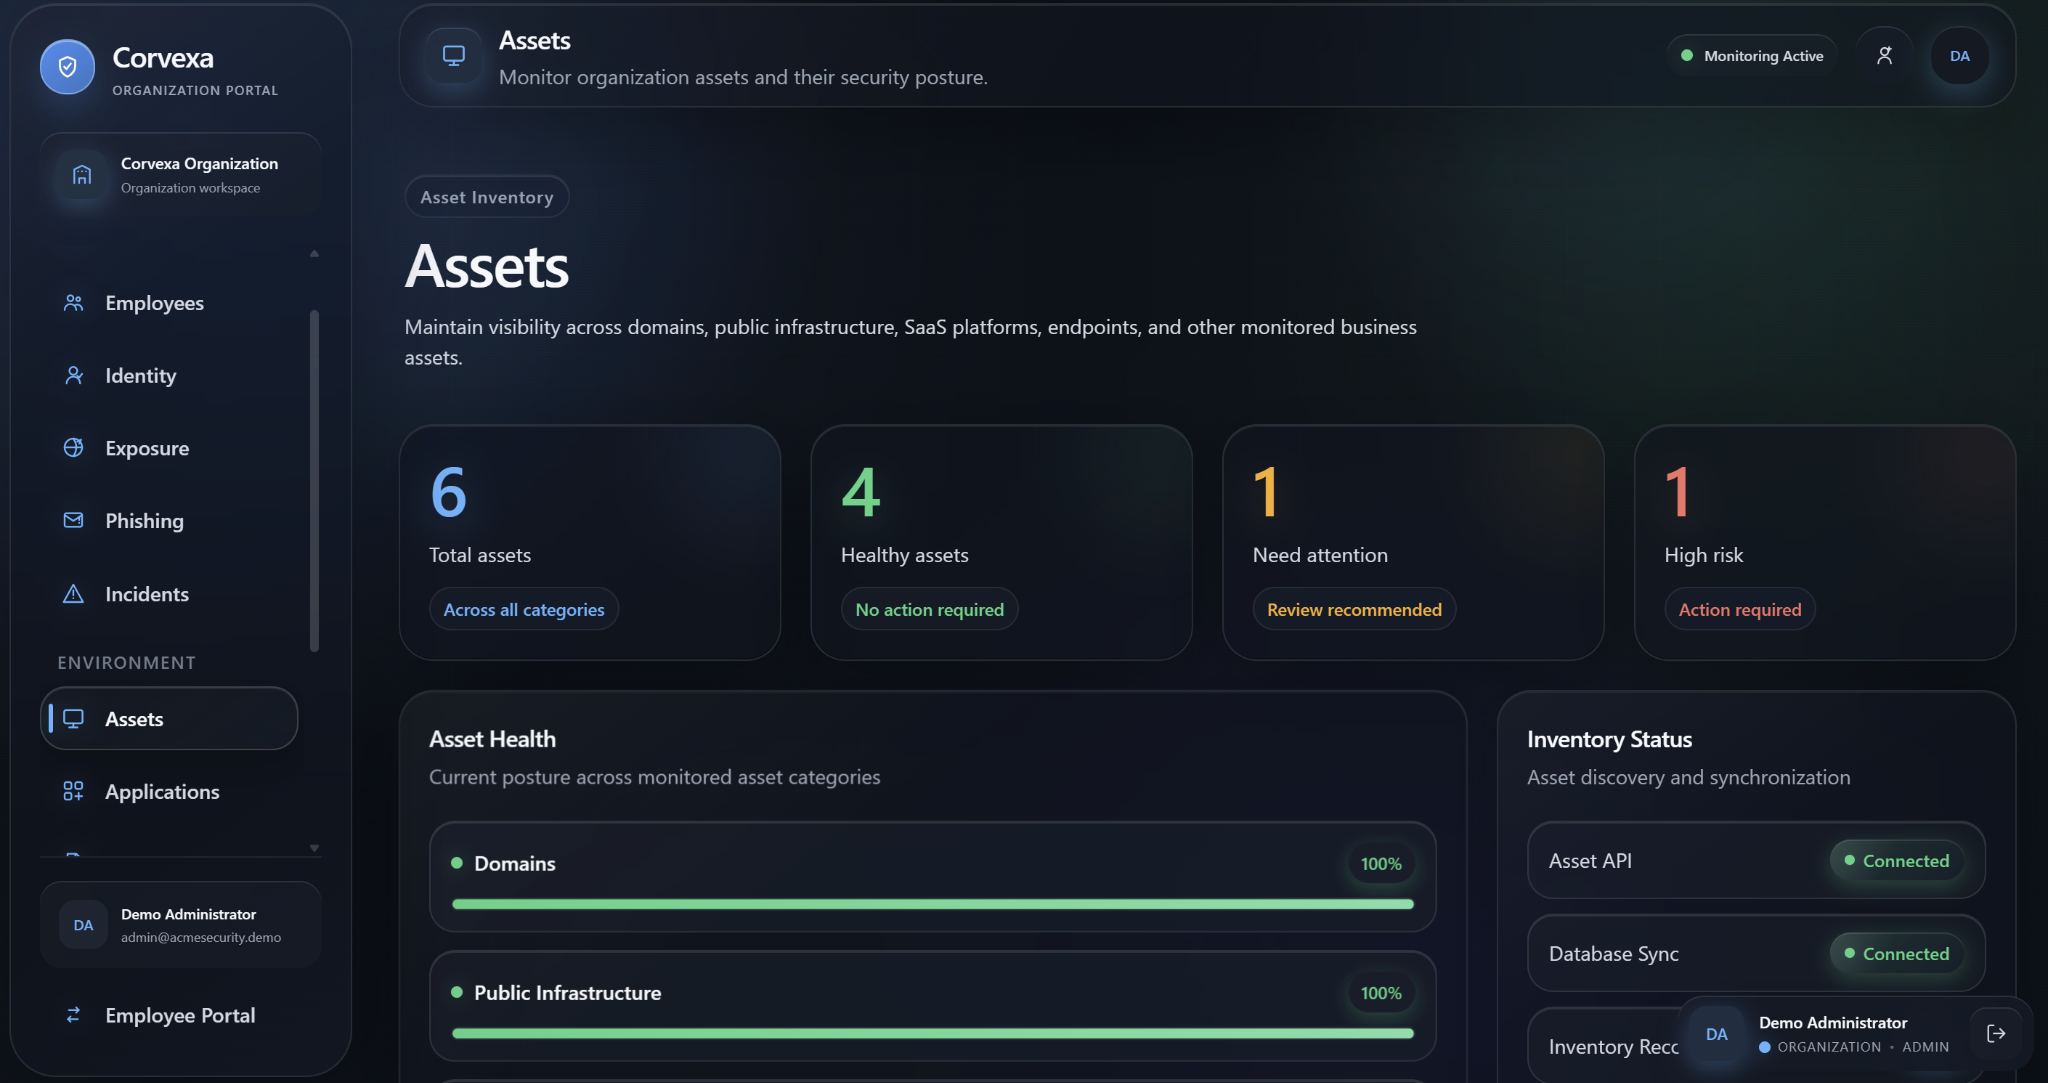Click the monitor icon in the header
This screenshot has height=1083, width=2048.
(x=454, y=56)
